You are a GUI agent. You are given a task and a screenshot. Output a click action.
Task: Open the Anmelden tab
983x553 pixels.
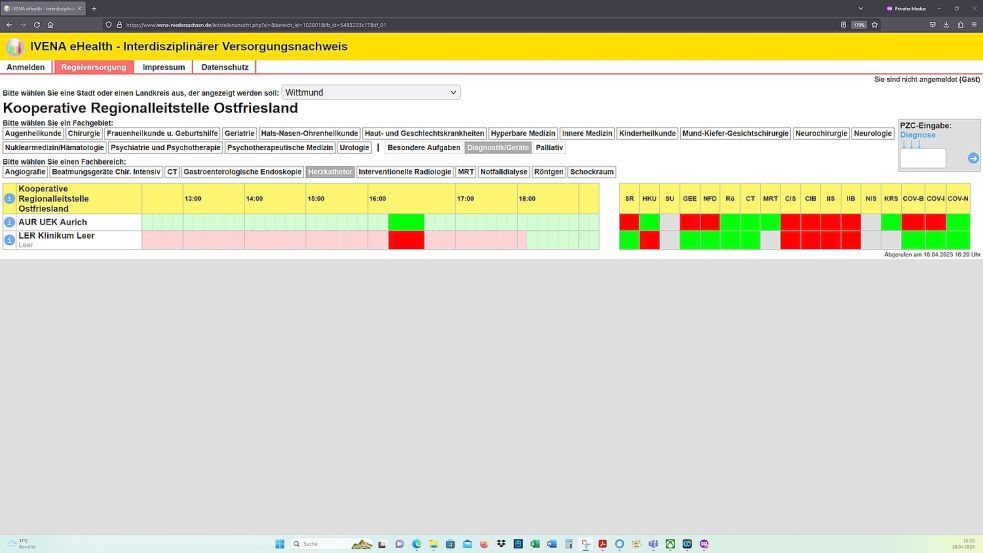(26, 67)
